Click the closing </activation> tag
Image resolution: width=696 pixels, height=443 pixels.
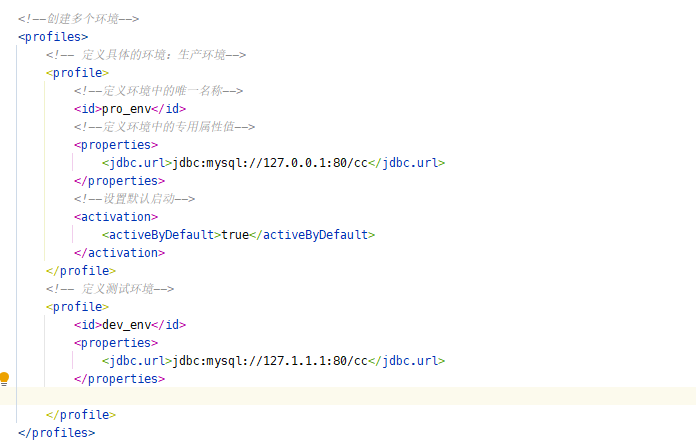pyautogui.click(x=120, y=253)
